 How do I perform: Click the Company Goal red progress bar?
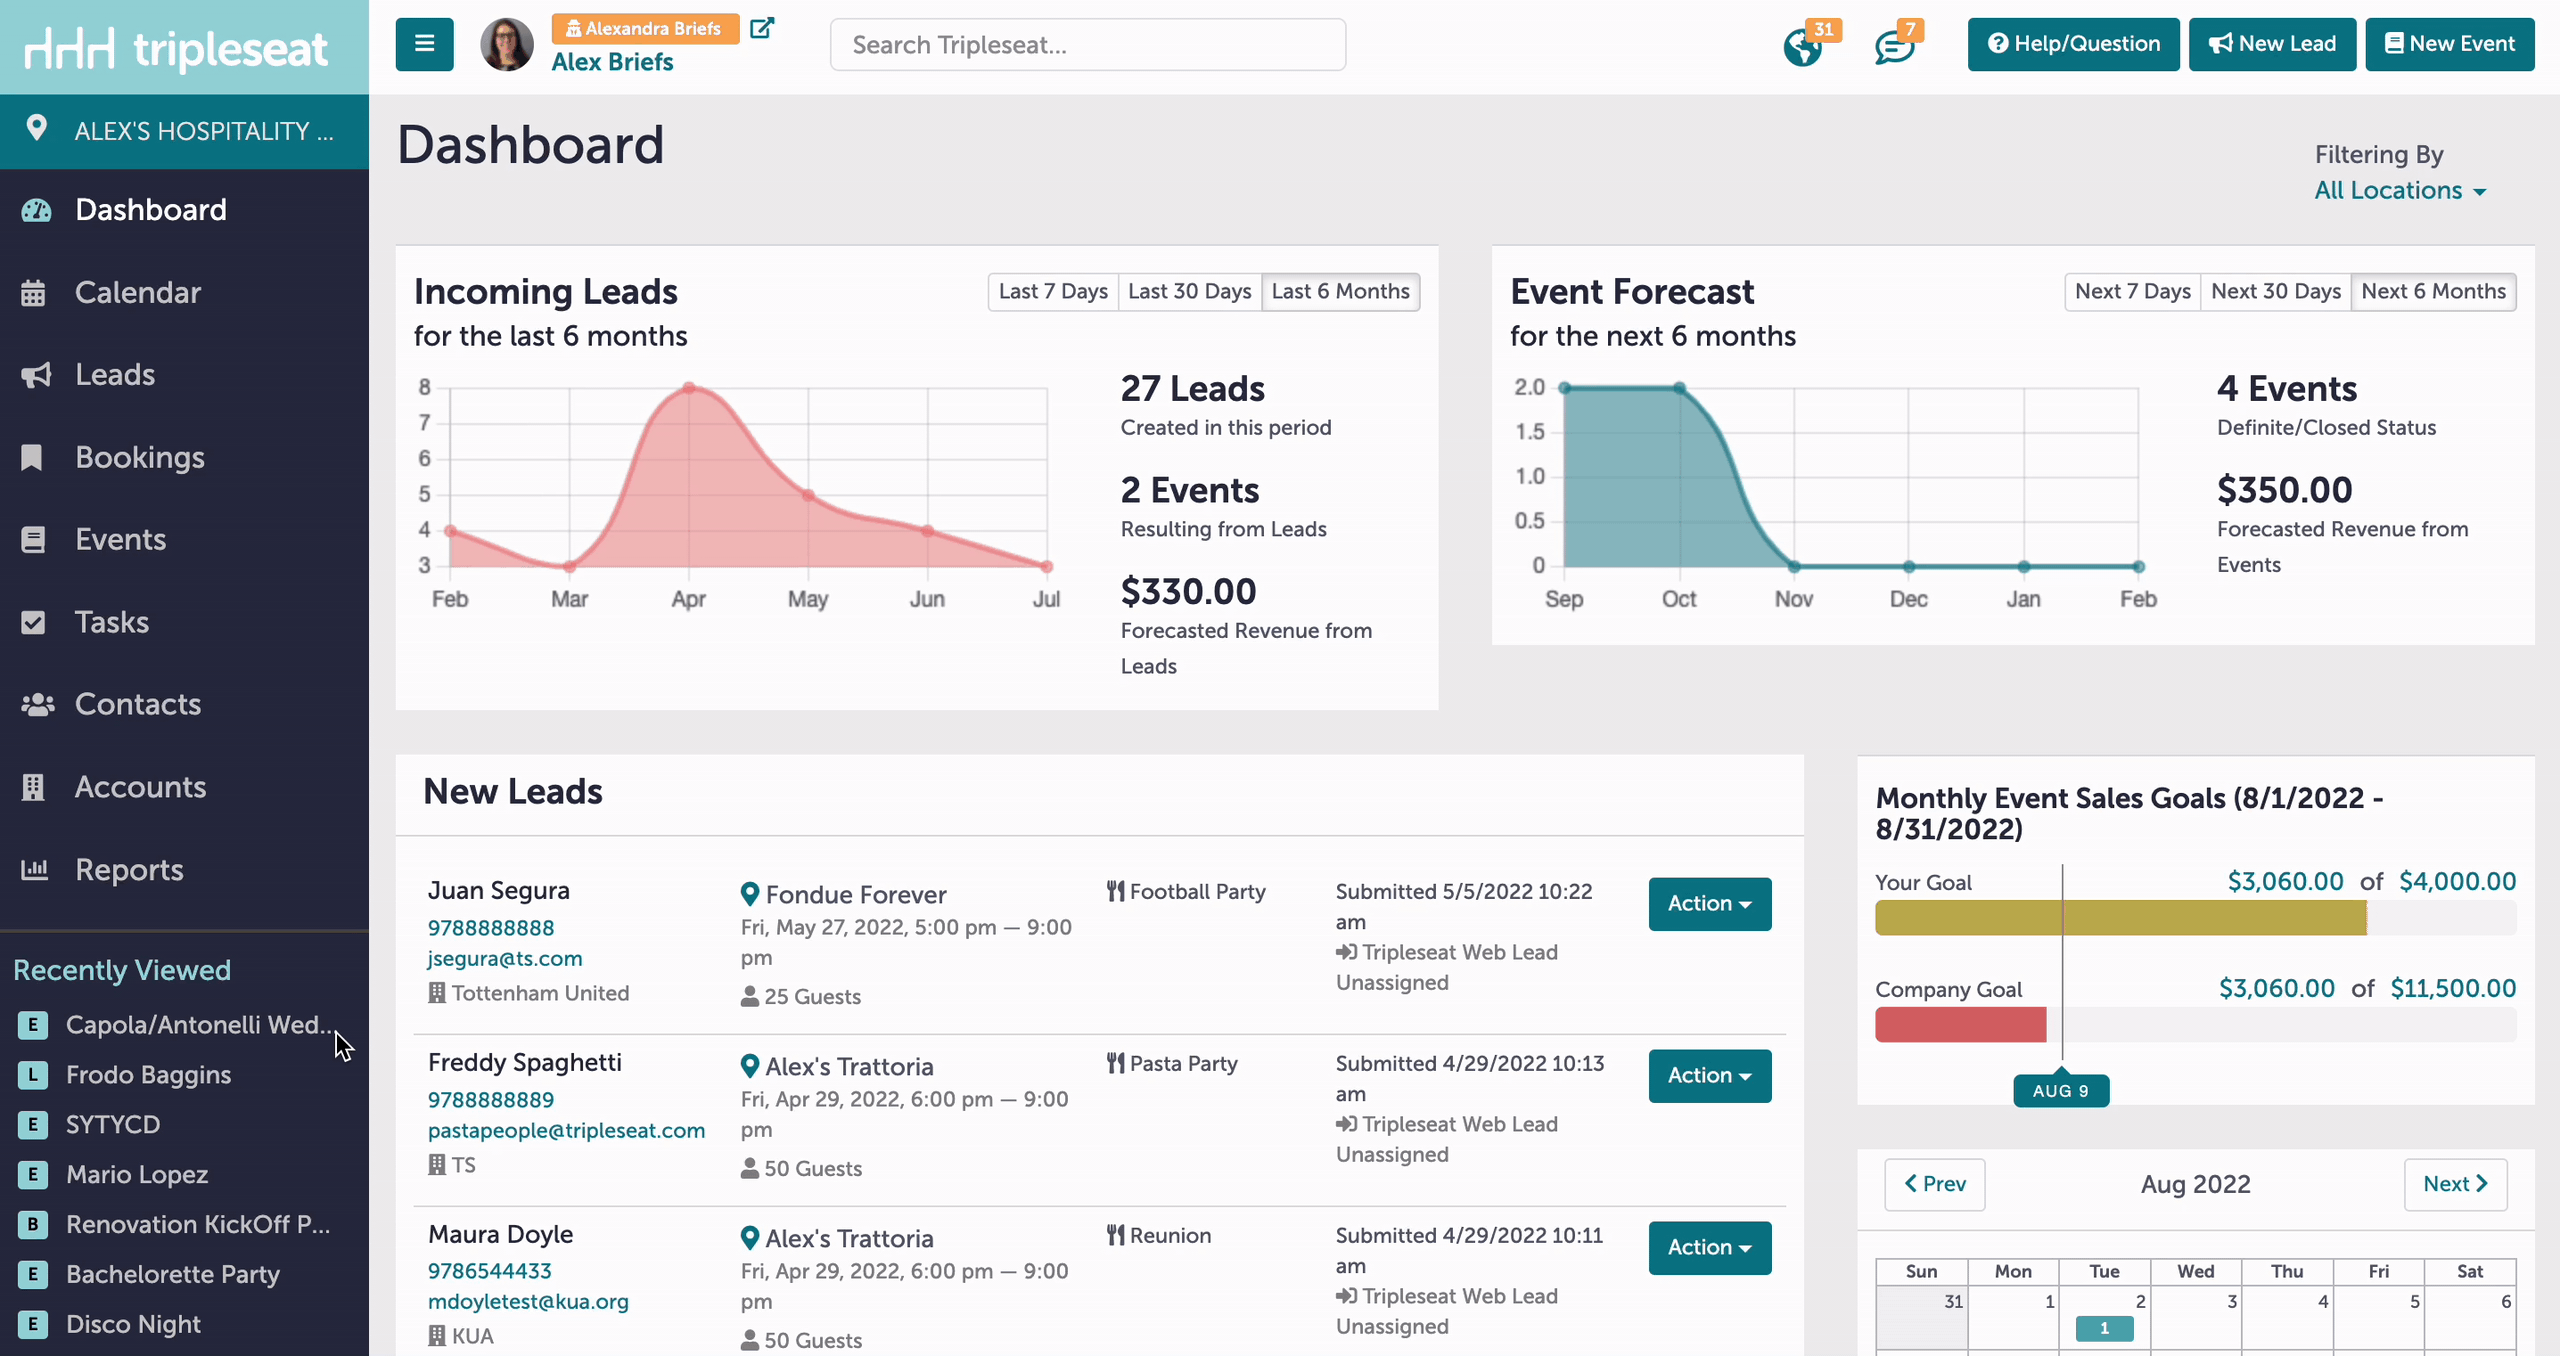[x=1960, y=1025]
